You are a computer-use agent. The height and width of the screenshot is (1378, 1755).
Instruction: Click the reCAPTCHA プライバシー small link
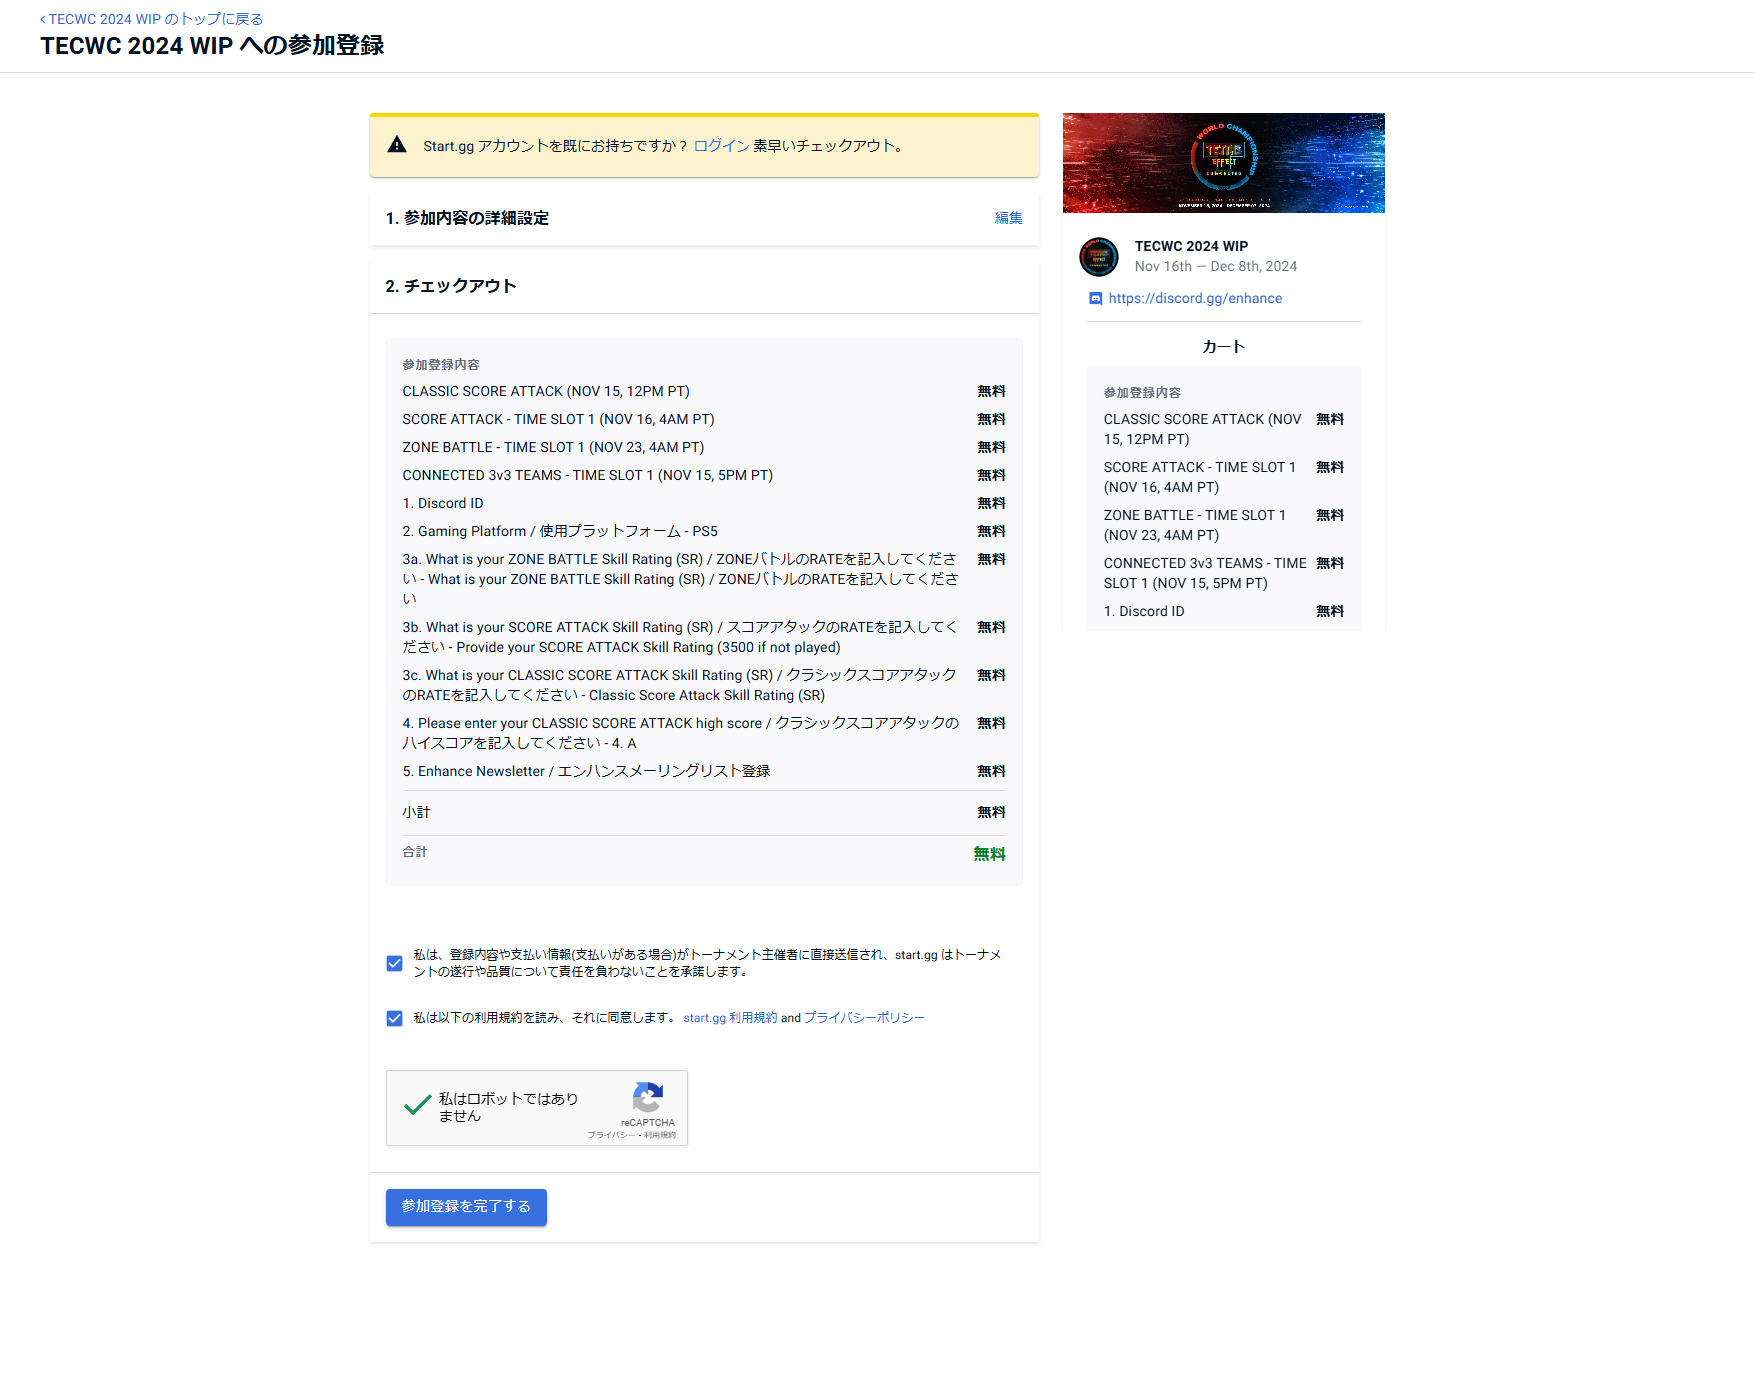[x=610, y=1135]
